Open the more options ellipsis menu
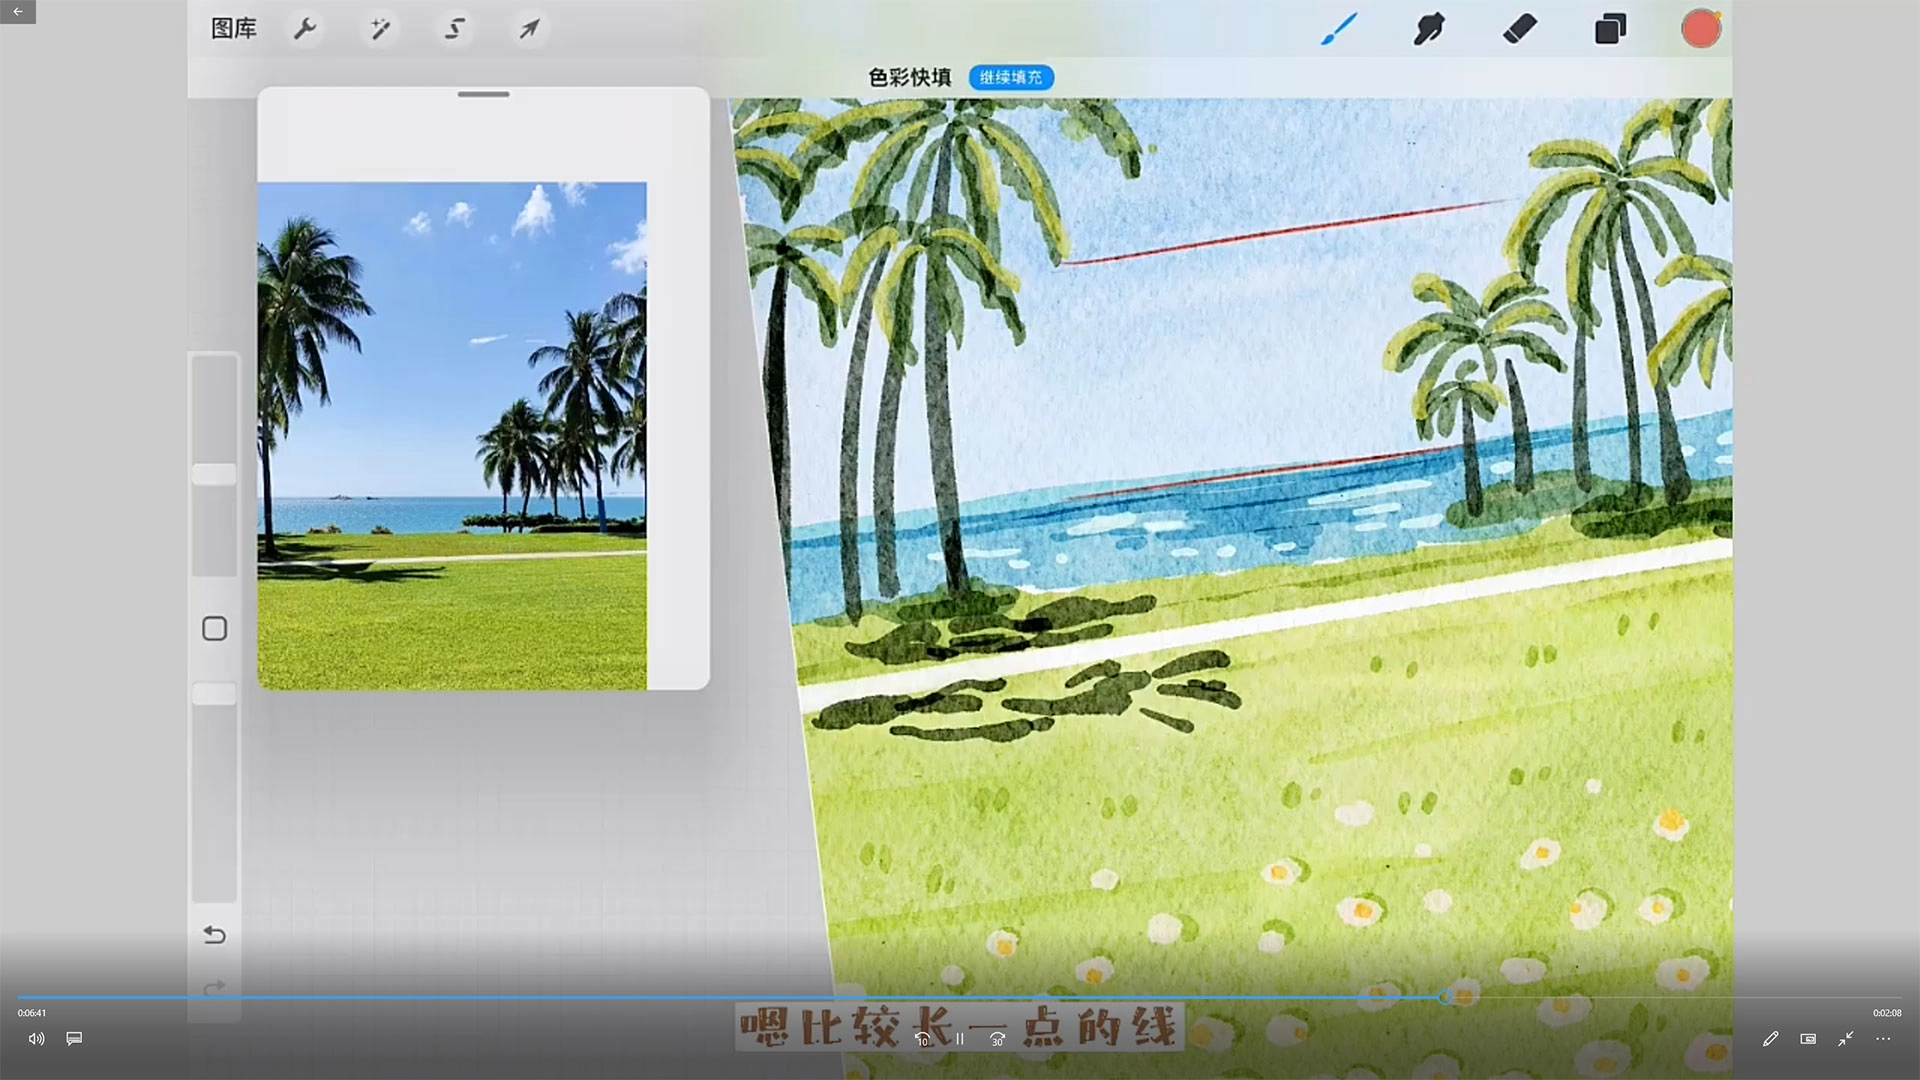Viewport: 1920px width, 1080px height. coord(1883,1039)
